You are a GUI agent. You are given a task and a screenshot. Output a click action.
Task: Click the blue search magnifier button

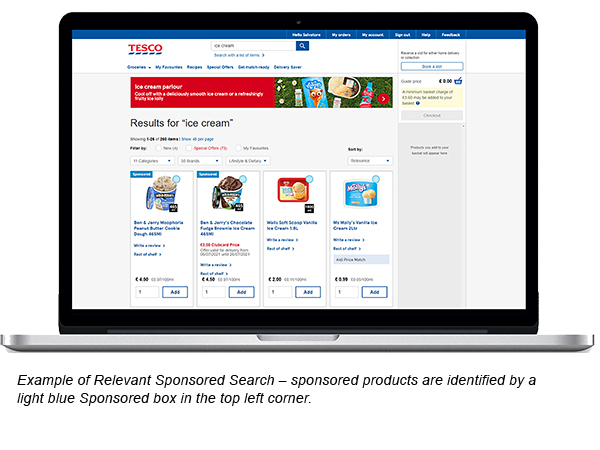tap(303, 46)
